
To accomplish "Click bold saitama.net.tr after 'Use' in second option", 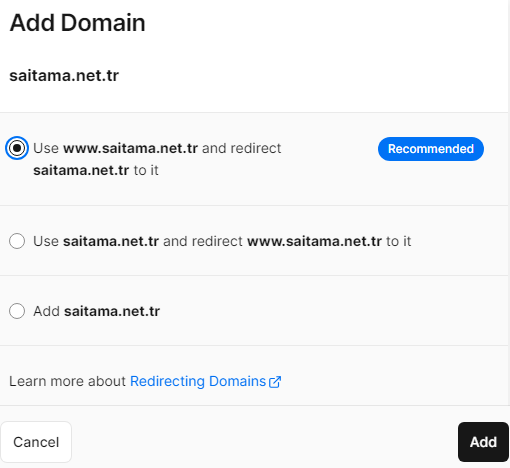I will pos(111,241).
